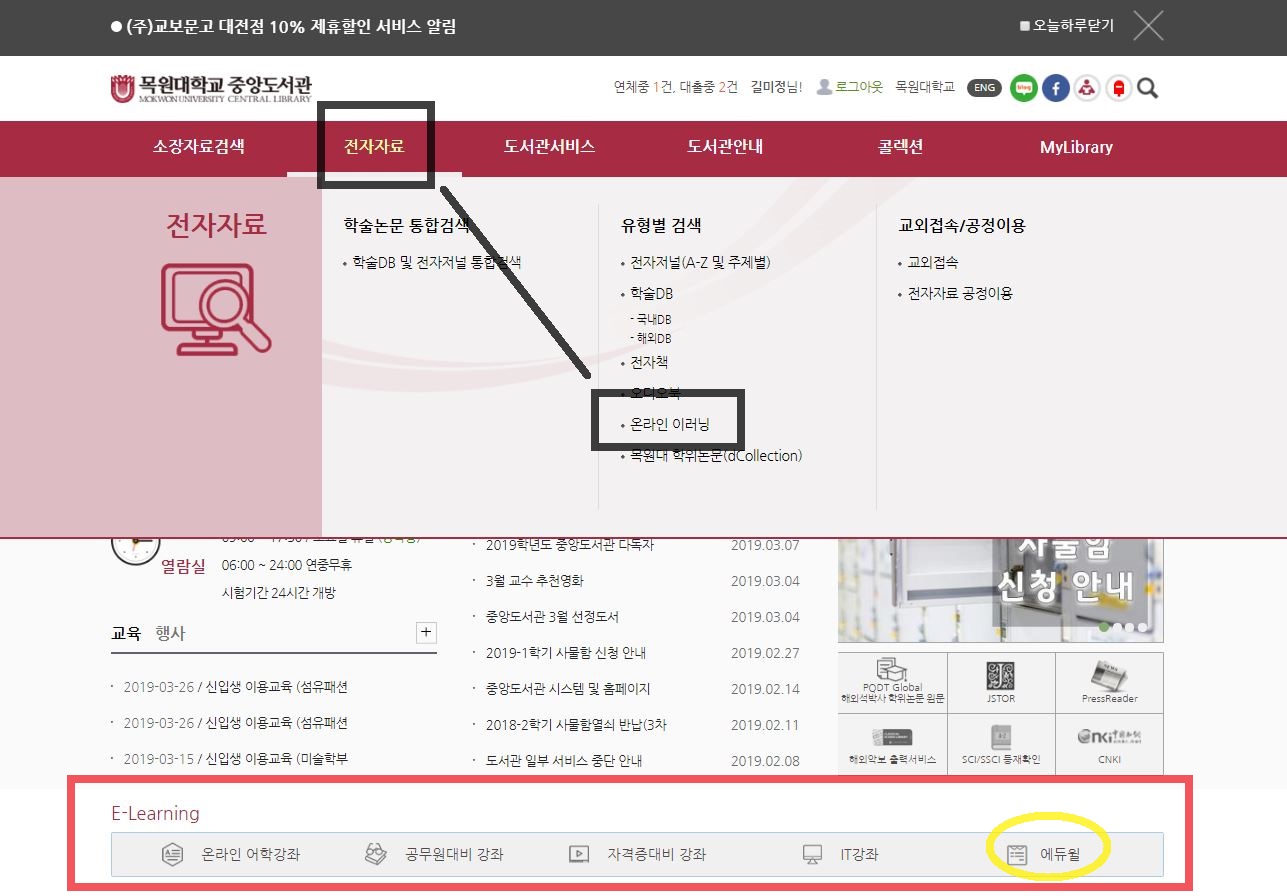Check the '오늘하루닫기' checkbox
Screen dimensions: 1287x896
click(x=1025, y=26)
